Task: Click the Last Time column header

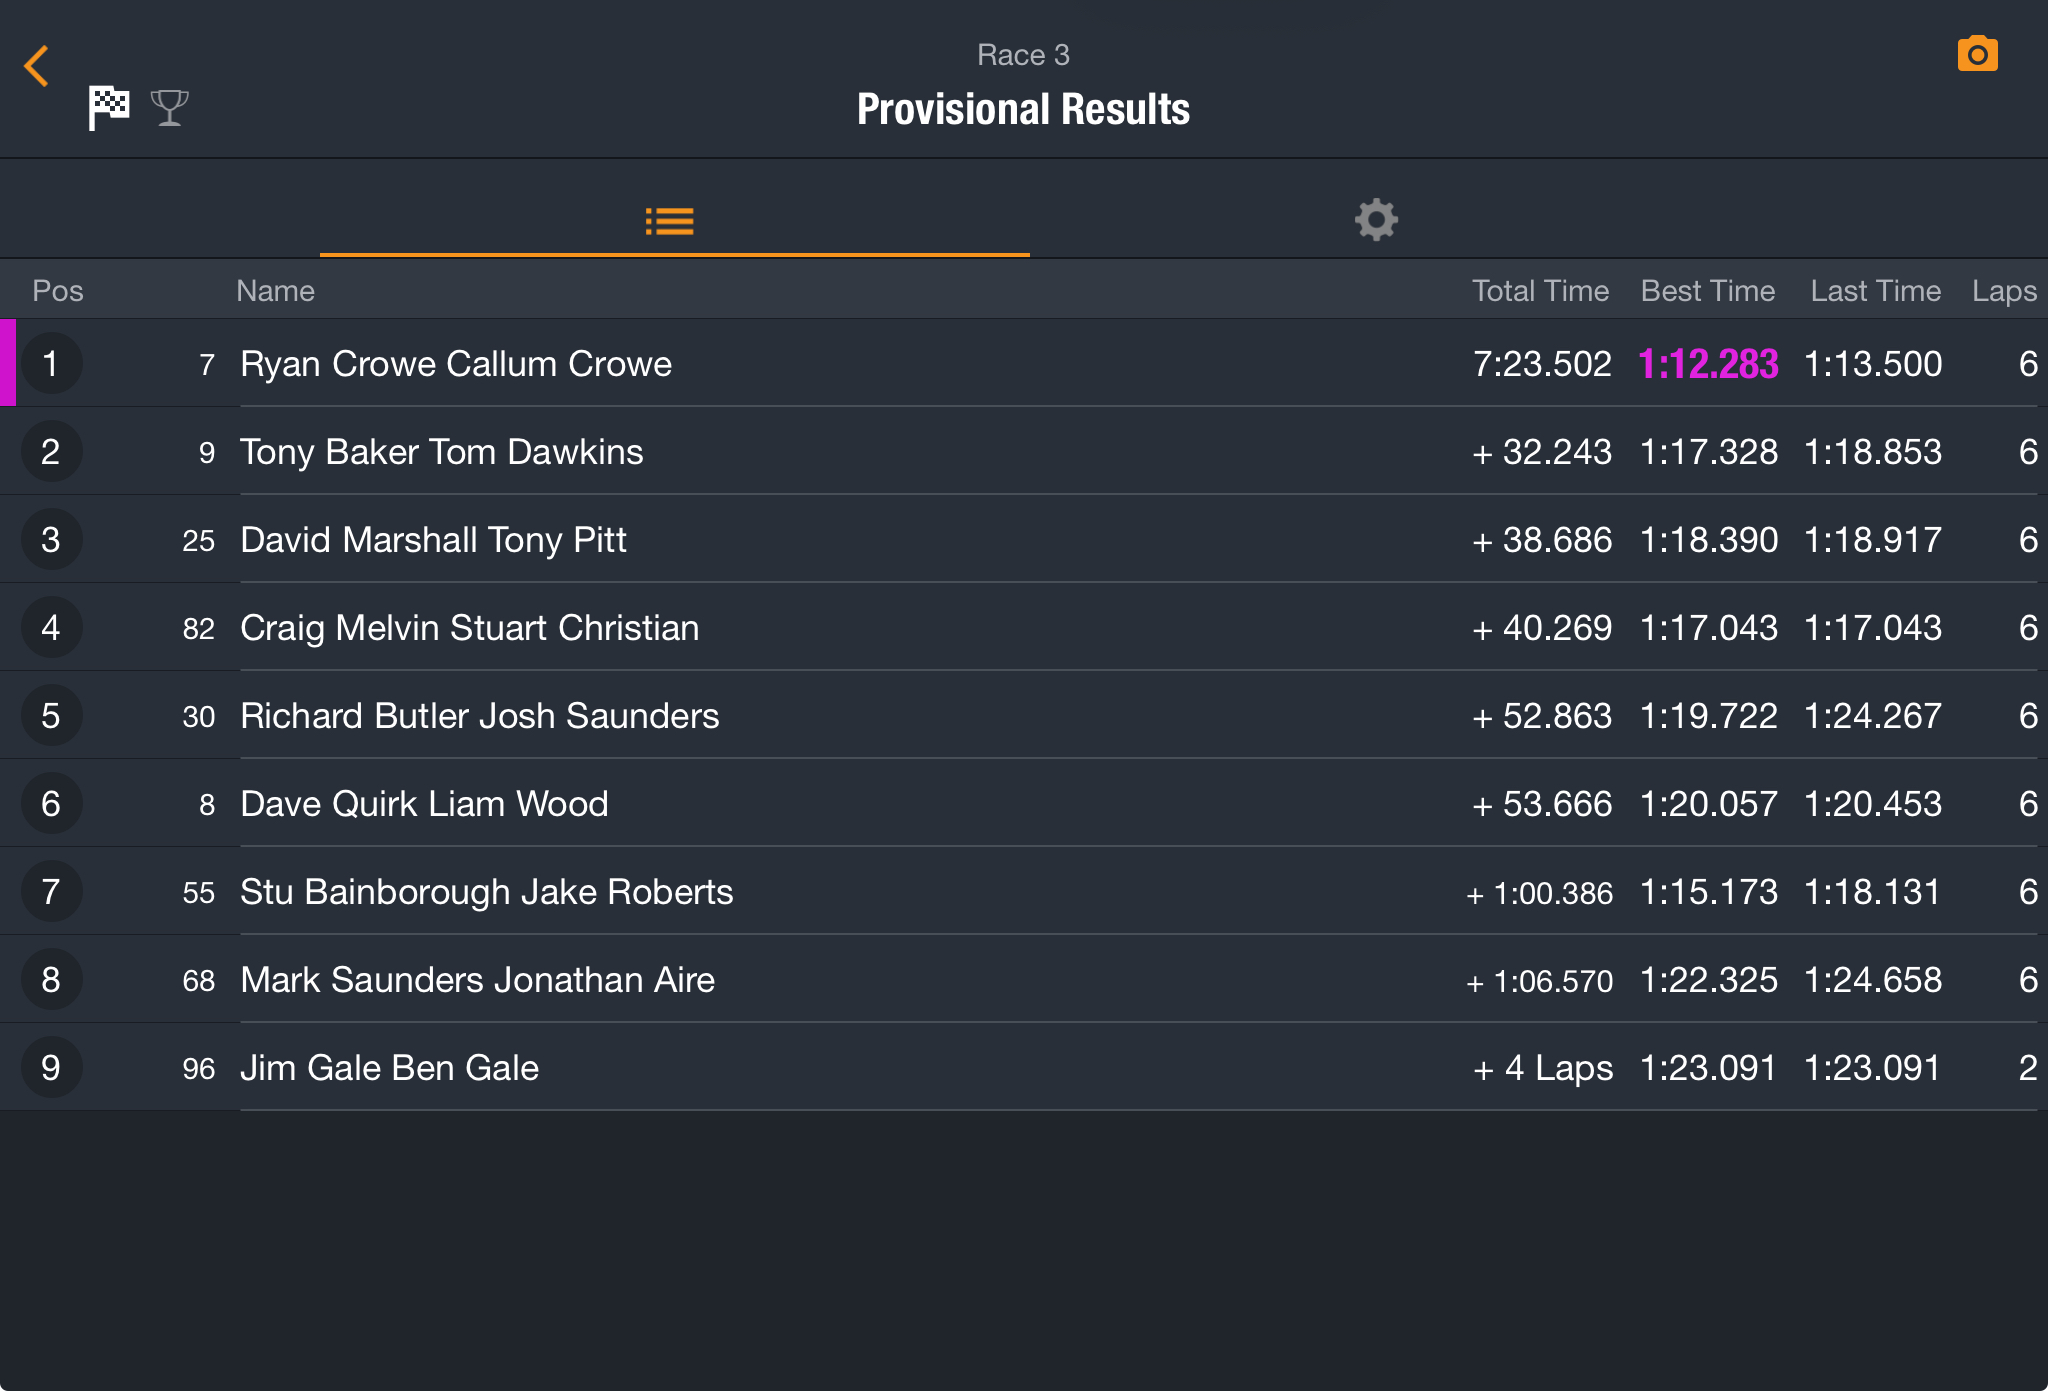Action: (x=1875, y=291)
